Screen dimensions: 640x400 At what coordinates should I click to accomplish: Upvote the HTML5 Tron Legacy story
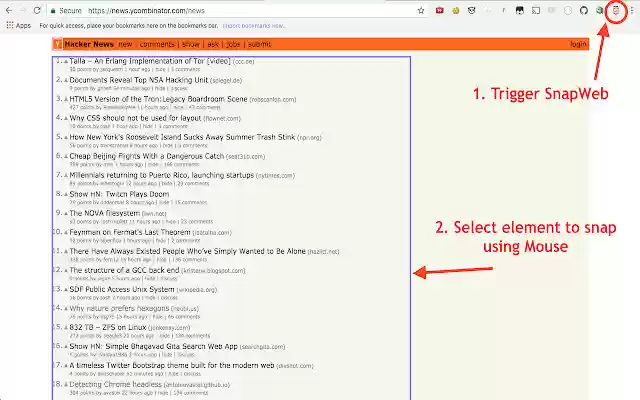click(66, 100)
